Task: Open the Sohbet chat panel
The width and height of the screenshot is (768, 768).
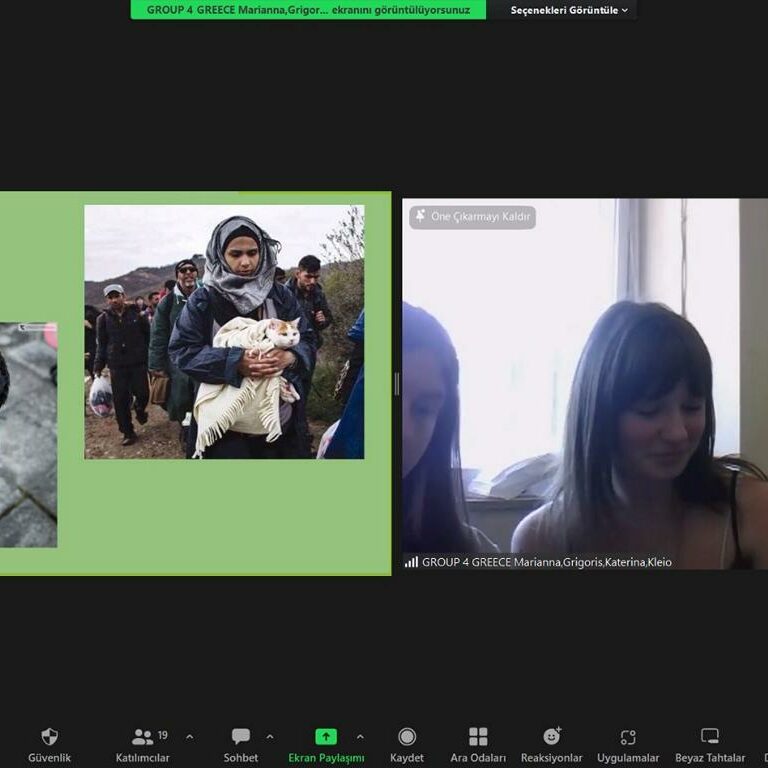Action: [x=241, y=737]
